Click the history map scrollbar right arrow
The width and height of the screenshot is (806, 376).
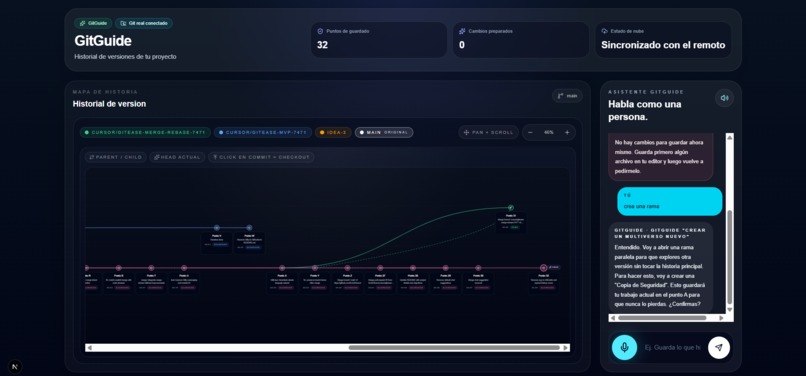click(566, 348)
